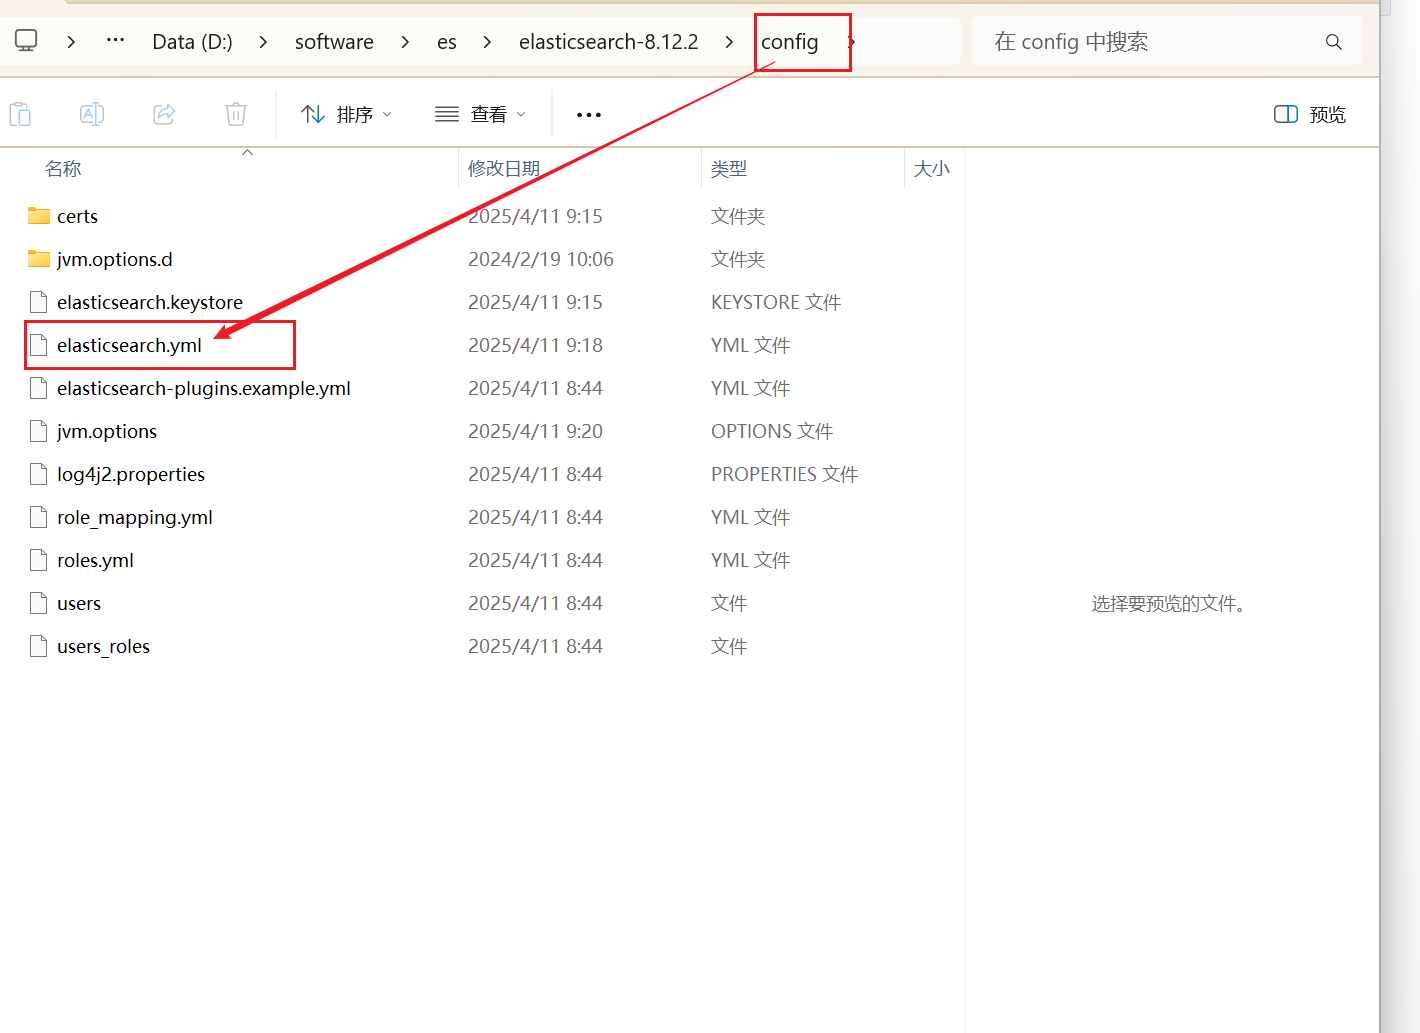Select the jvm.options.d folder icon

pos(39,259)
